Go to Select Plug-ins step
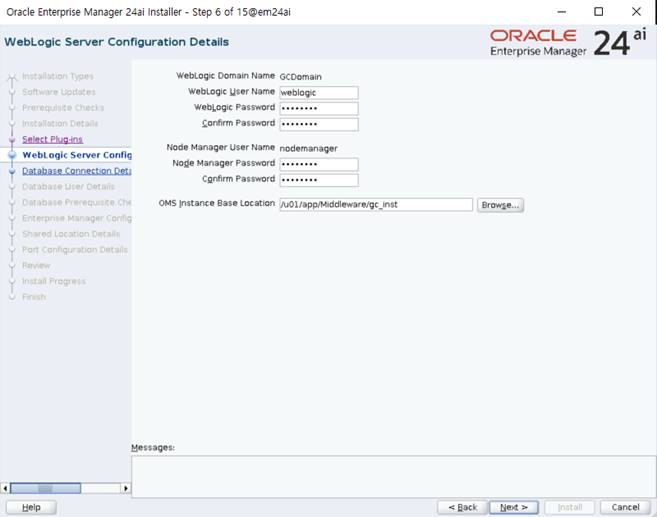 coord(52,139)
